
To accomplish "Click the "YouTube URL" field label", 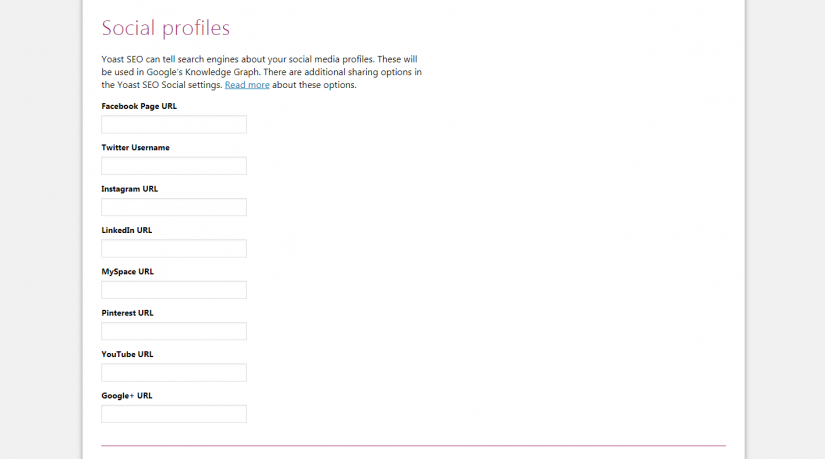I will click(128, 354).
